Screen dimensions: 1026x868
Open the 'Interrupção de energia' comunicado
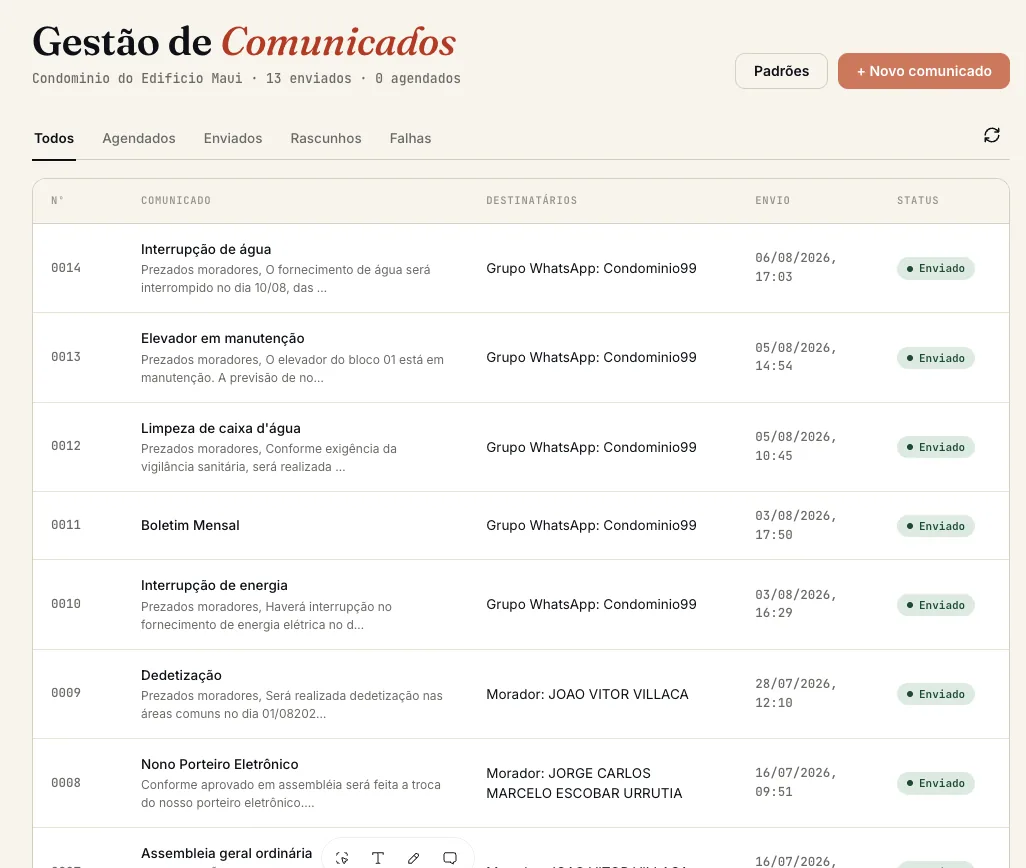click(214, 585)
